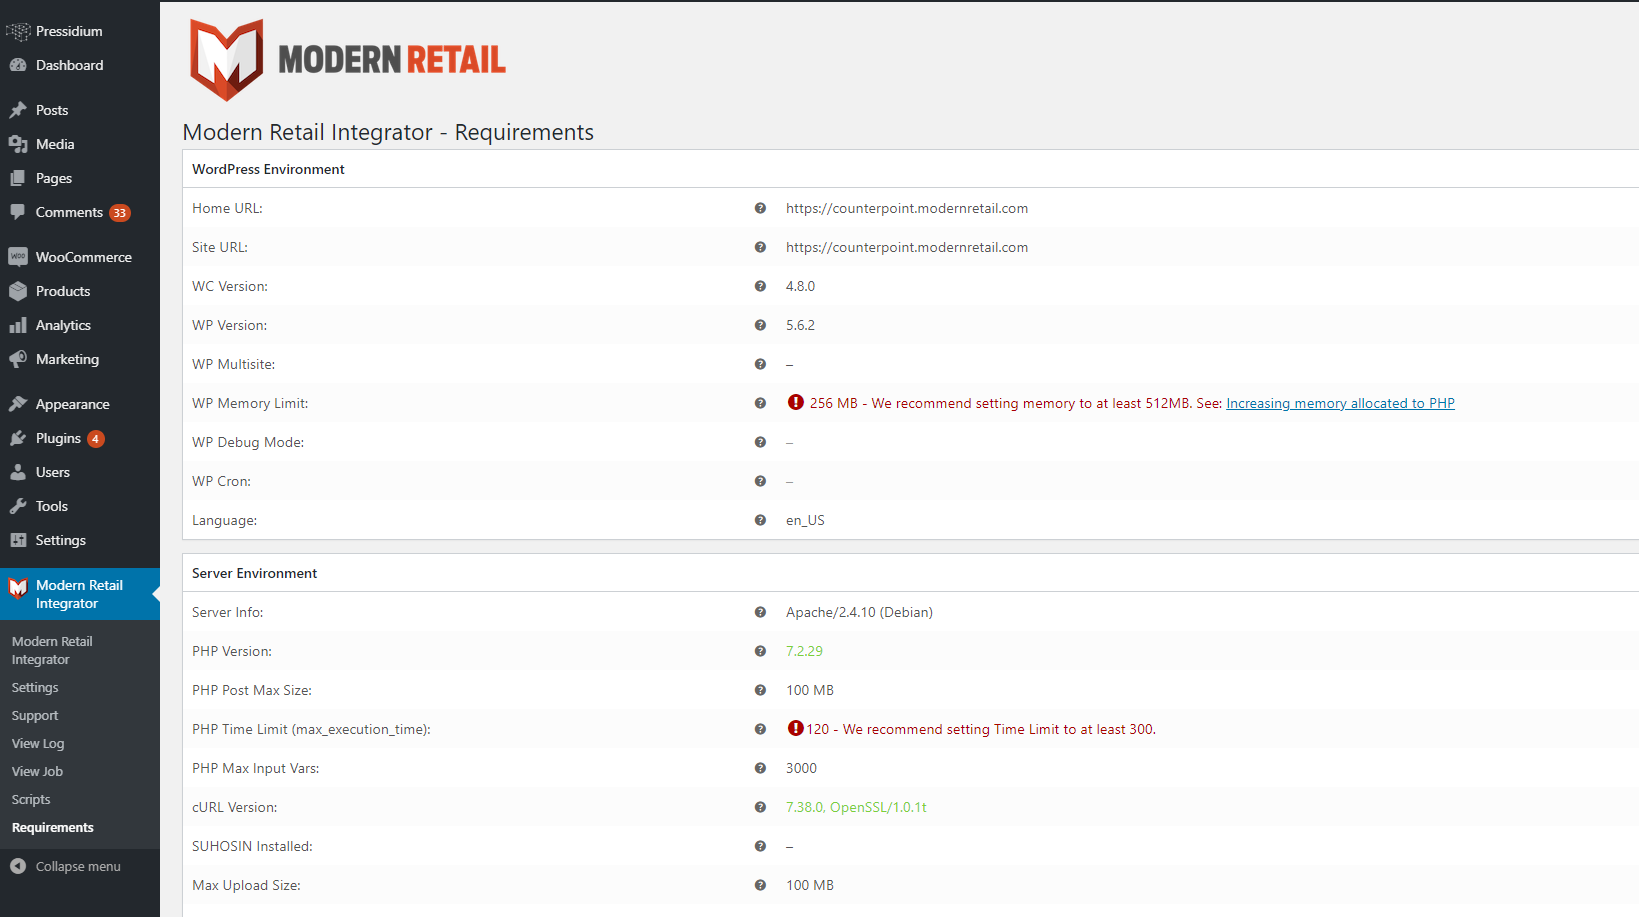Screen dimensions: 1639x917
Task: Click the help icon next to WP Memory Limit
Action: click(x=760, y=403)
